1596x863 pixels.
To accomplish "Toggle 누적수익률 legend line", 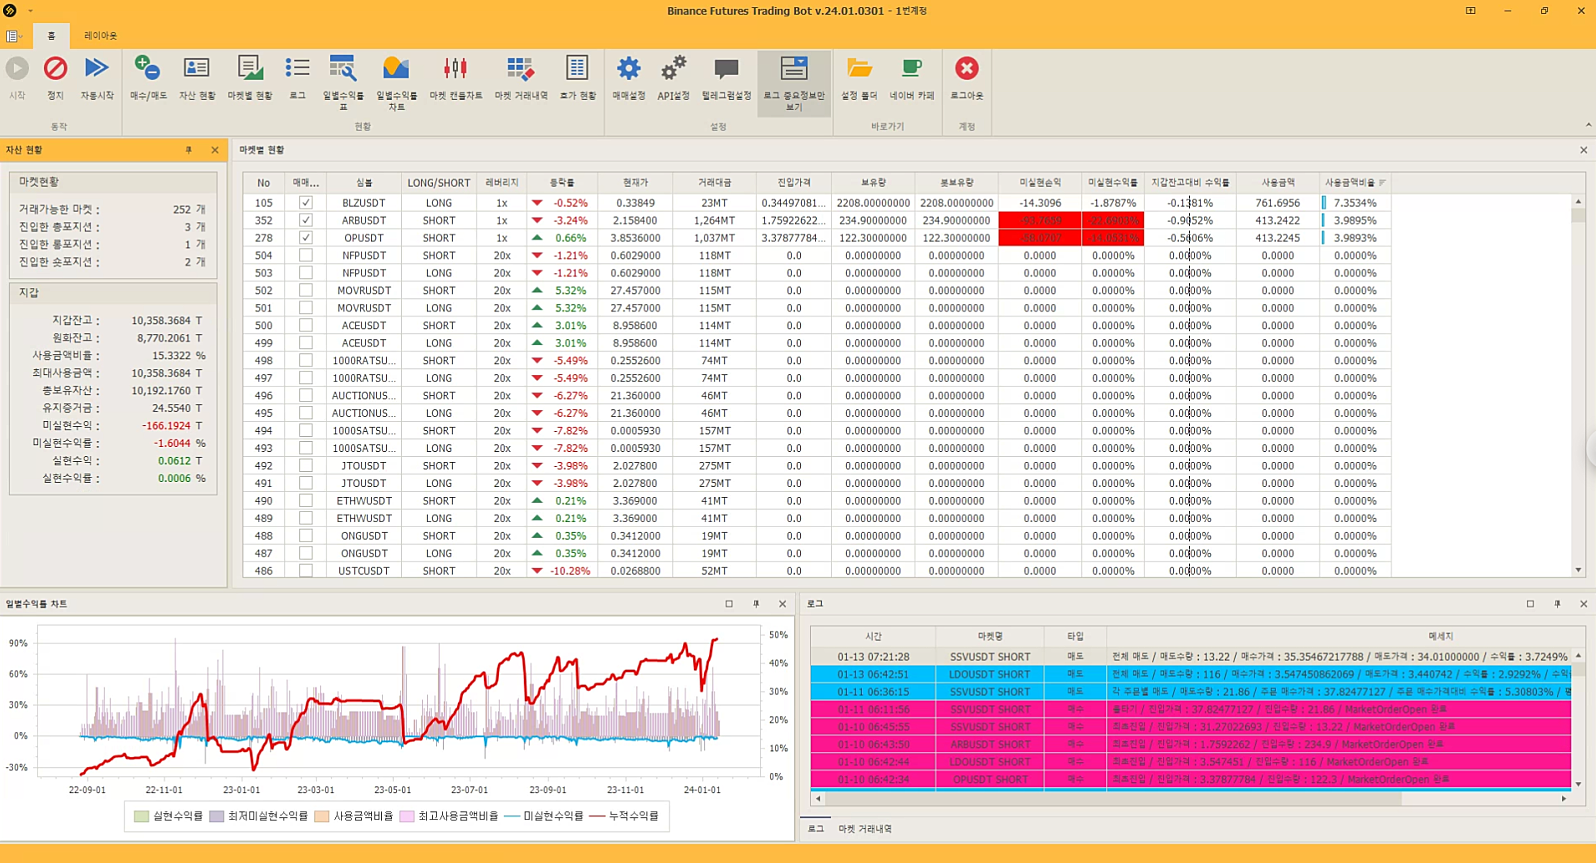I will click(x=597, y=816).
